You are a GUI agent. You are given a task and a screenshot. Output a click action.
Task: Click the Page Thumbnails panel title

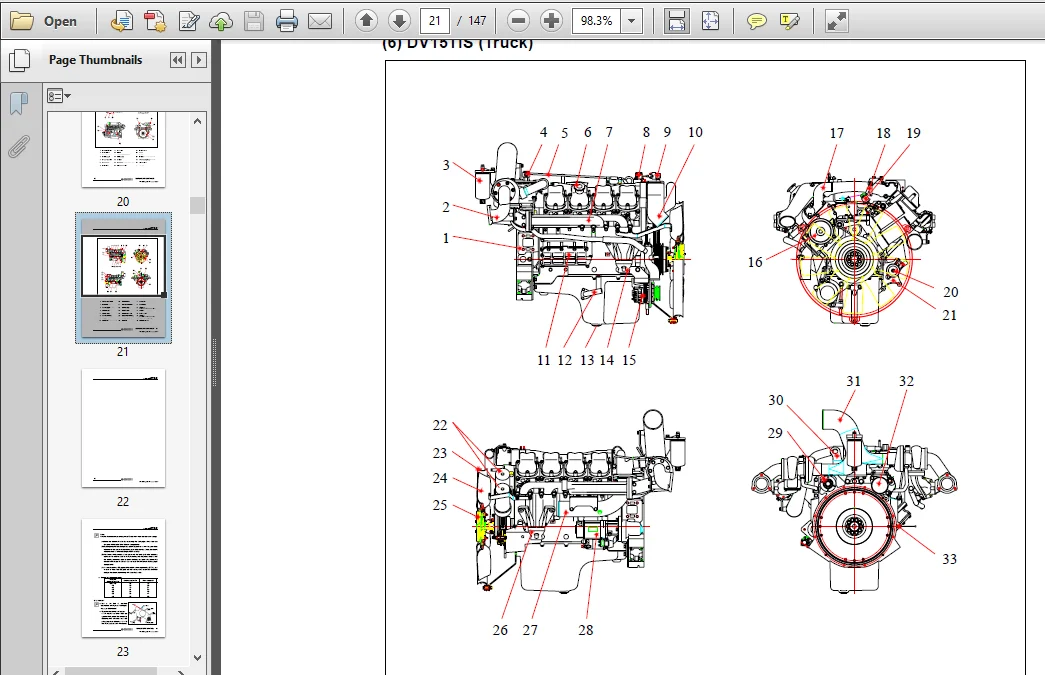coord(95,60)
